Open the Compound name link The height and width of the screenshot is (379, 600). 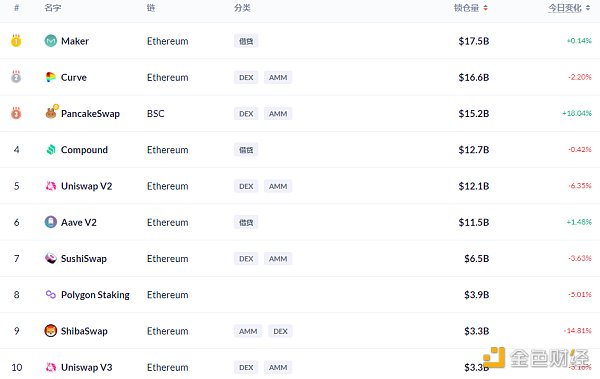click(84, 150)
